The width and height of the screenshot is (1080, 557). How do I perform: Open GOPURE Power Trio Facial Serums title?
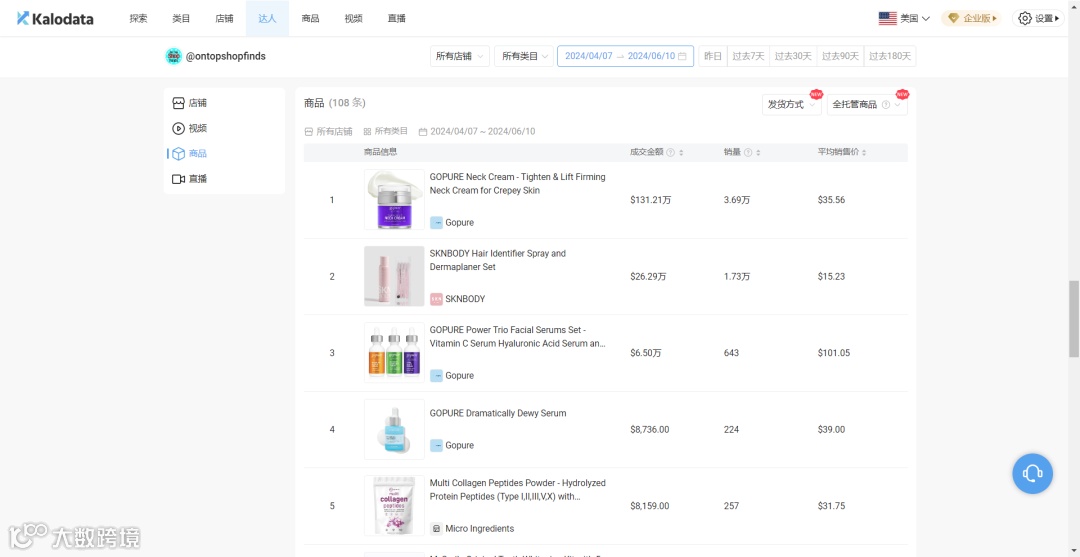pos(517,337)
